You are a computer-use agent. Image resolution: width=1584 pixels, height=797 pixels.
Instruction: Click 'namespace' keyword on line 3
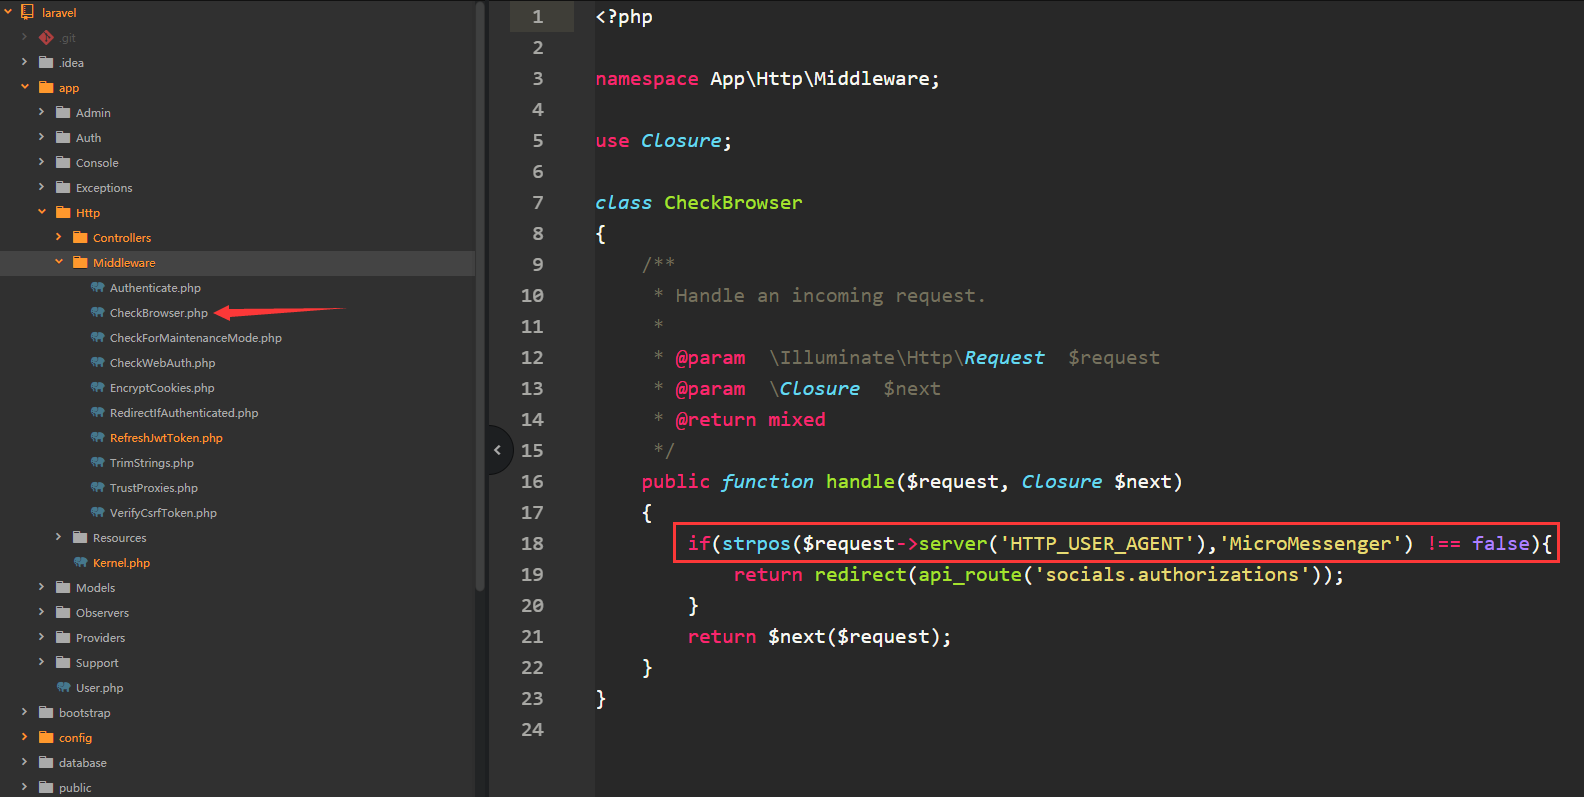(x=647, y=78)
